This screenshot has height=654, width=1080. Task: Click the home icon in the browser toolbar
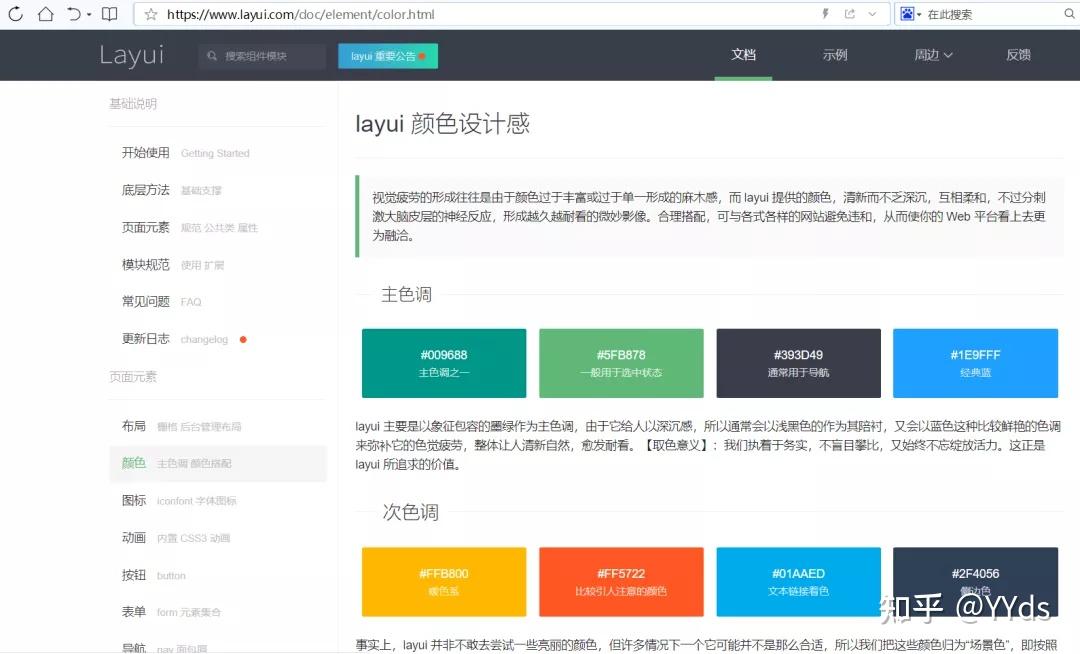click(x=44, y=14)
